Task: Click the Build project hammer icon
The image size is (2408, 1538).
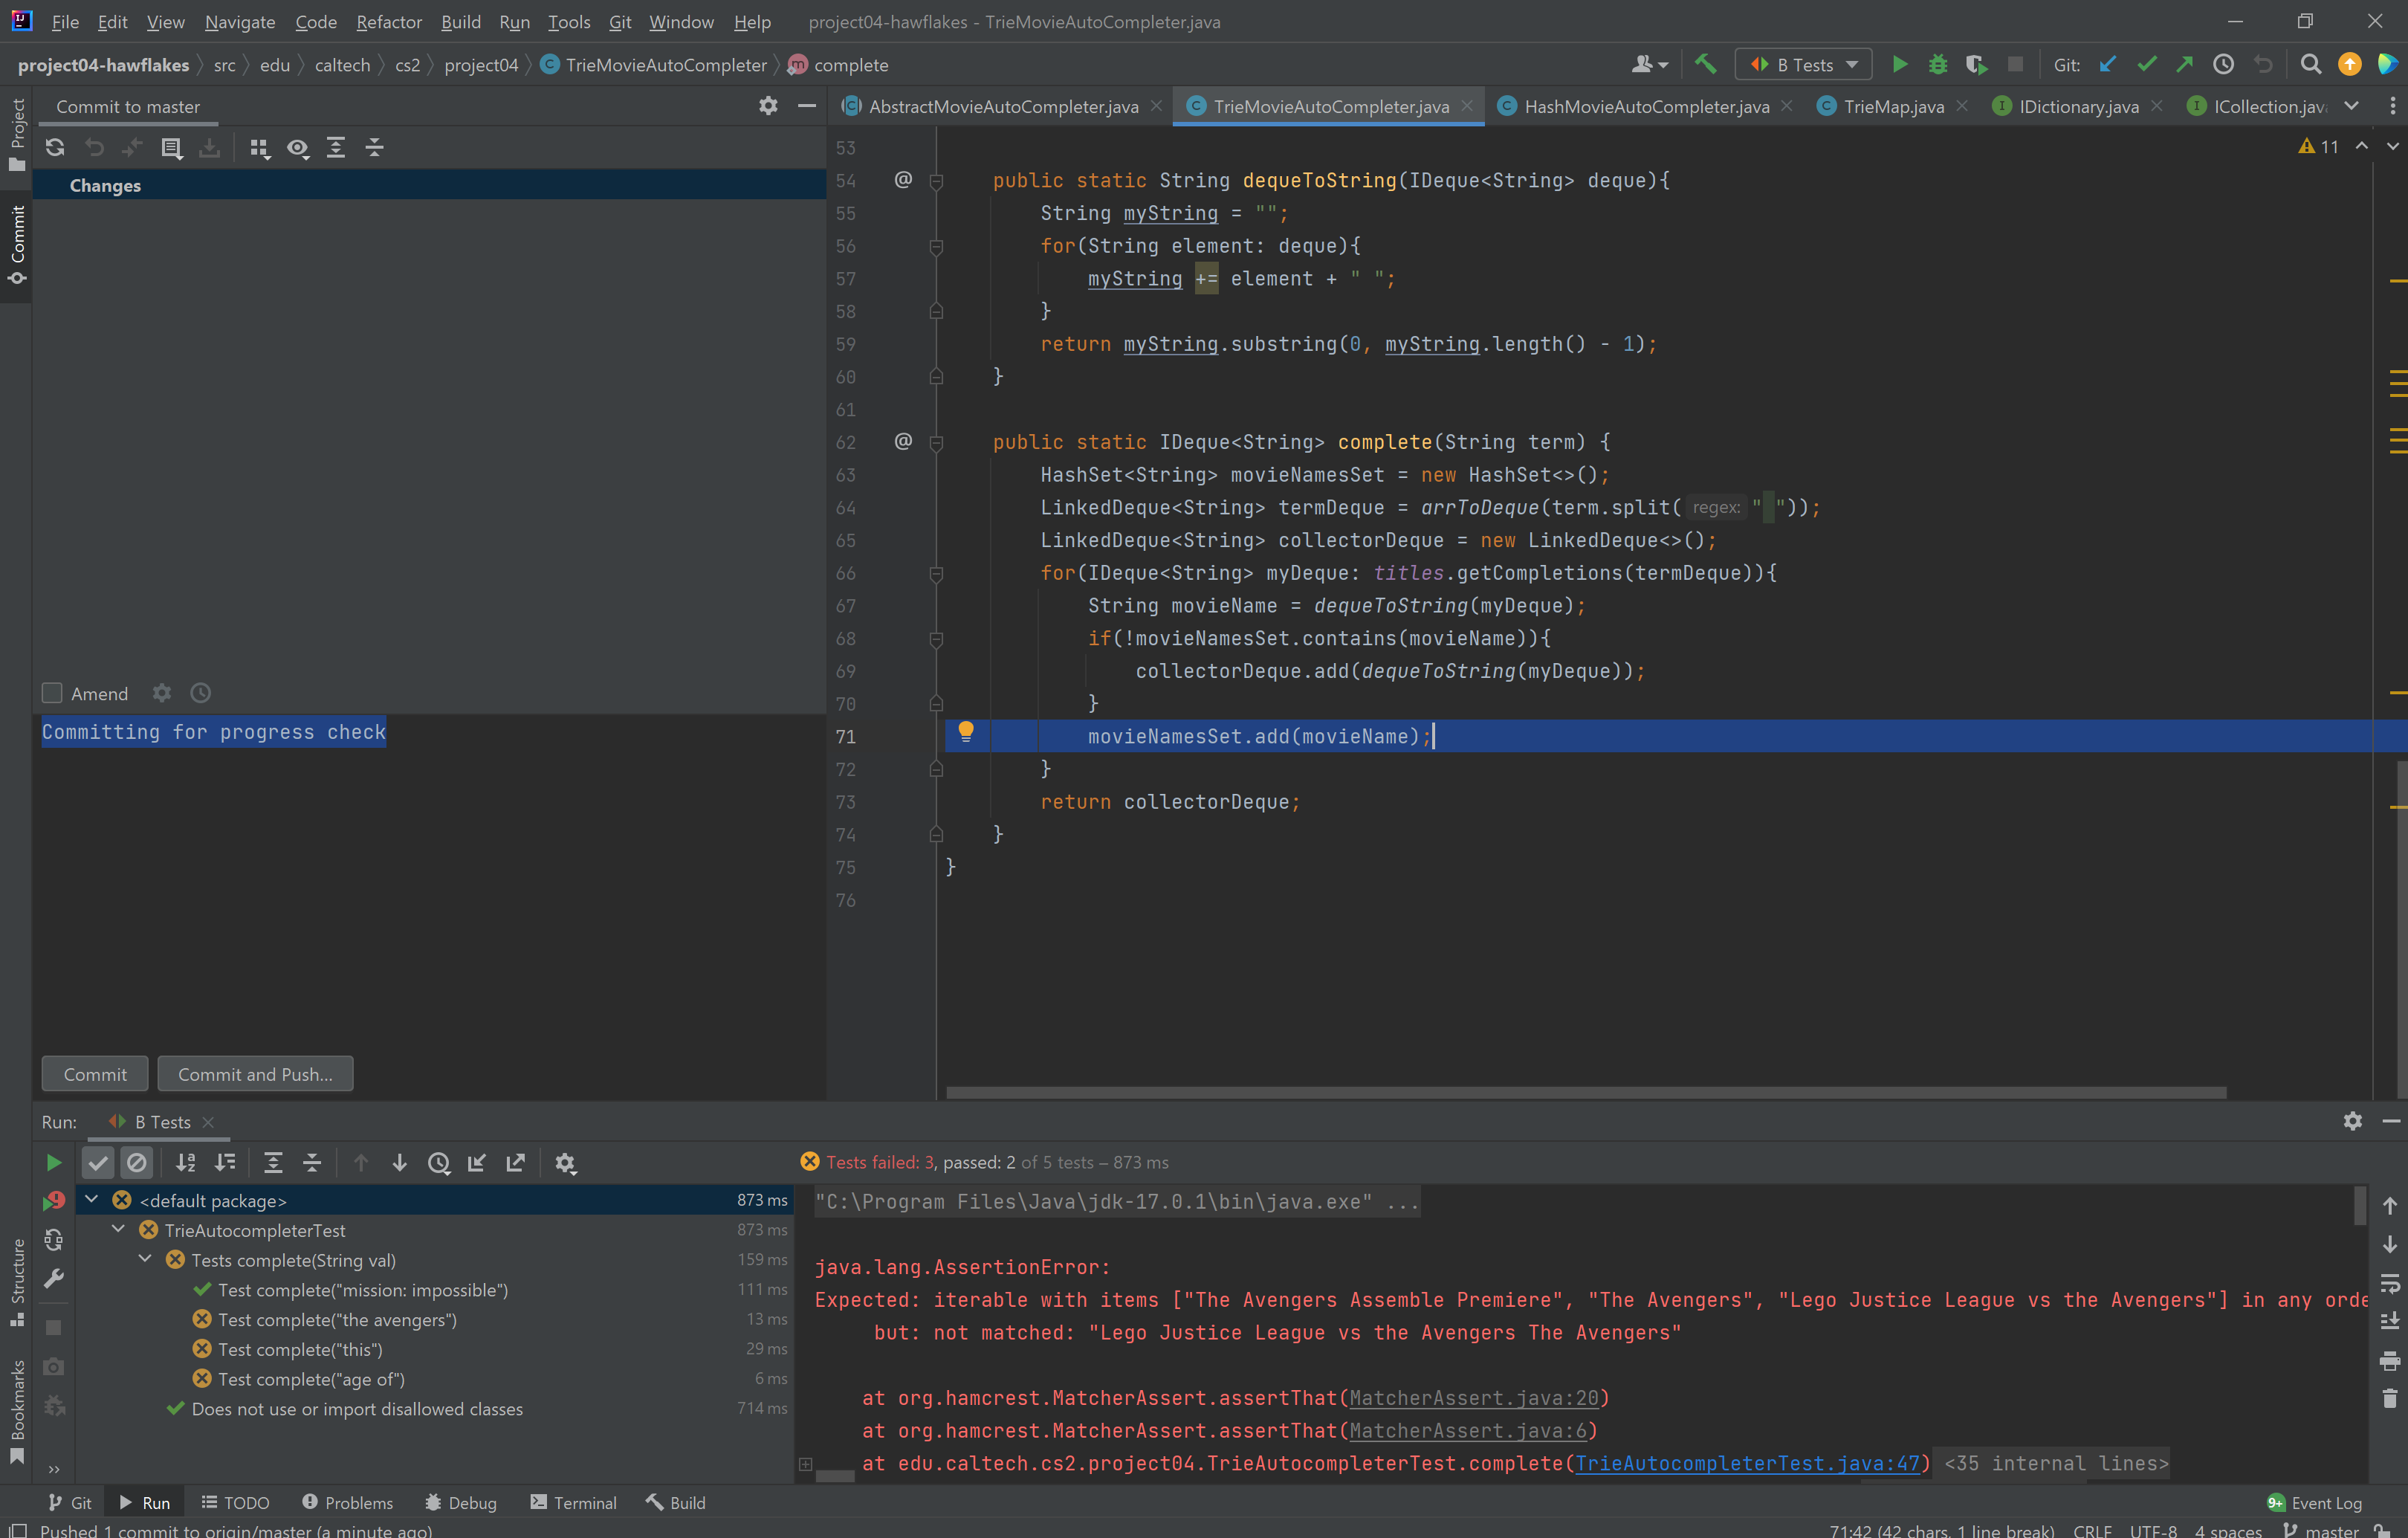Action: click(x=1705, y=65)
